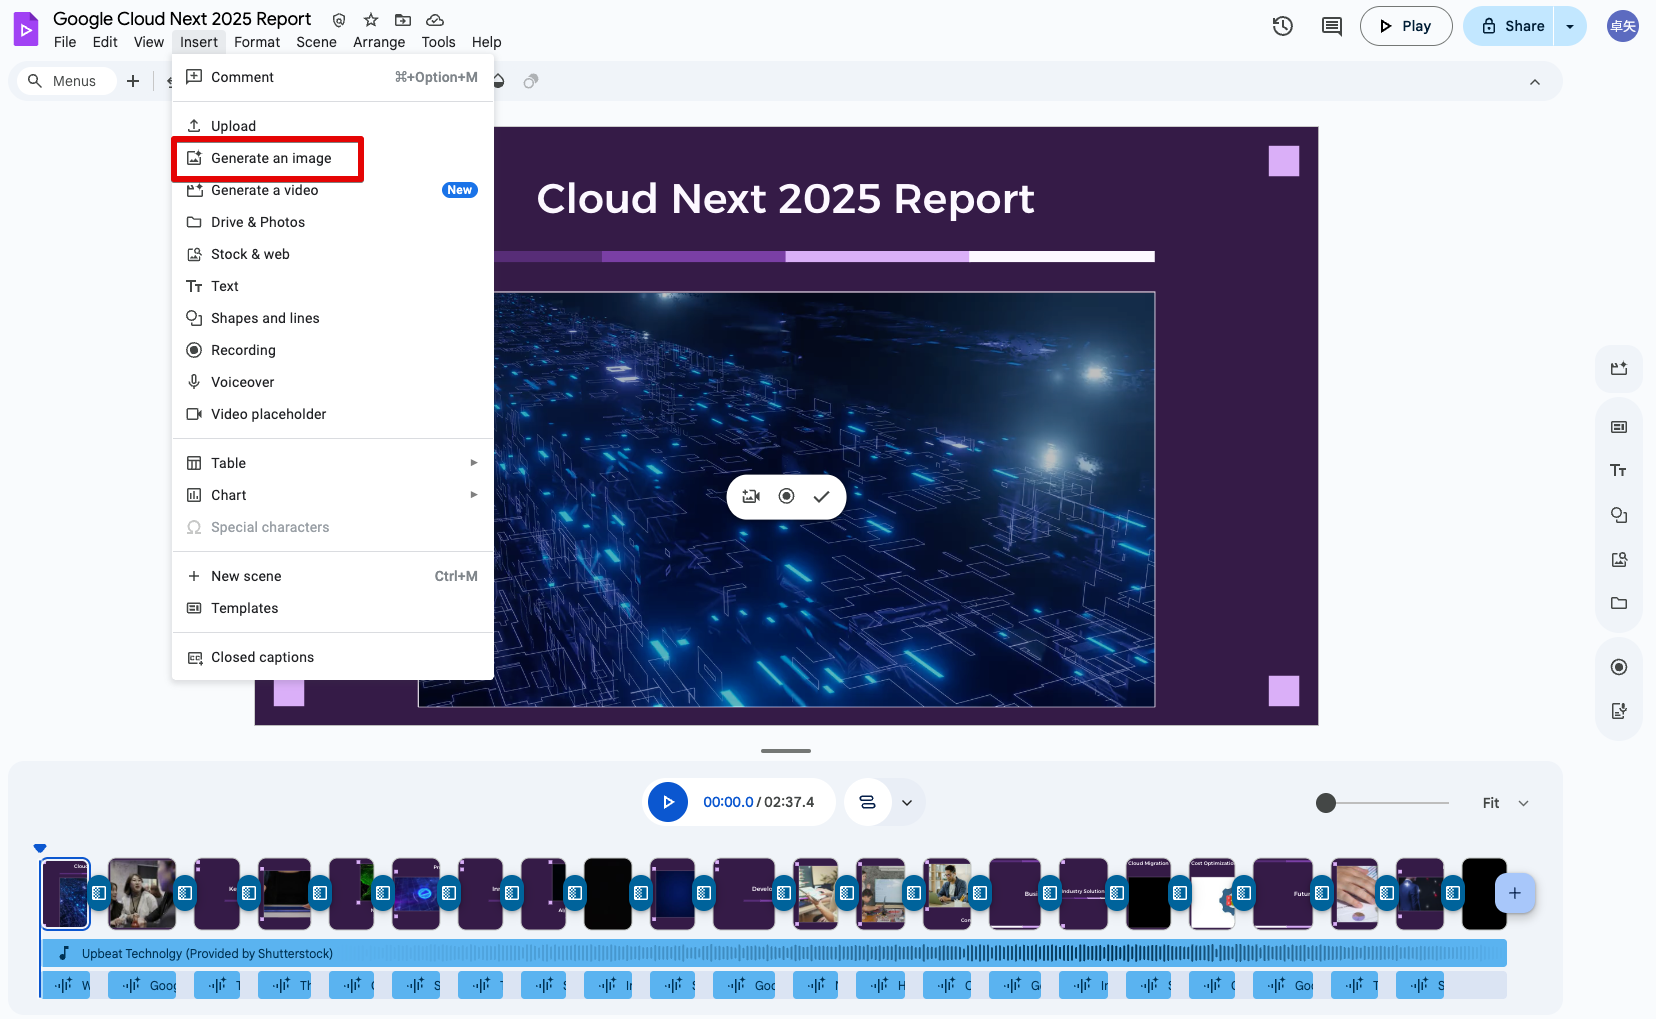Star the Google Cloud Next document
This screenshot has width=1656, height=1019.
(371, 20)
